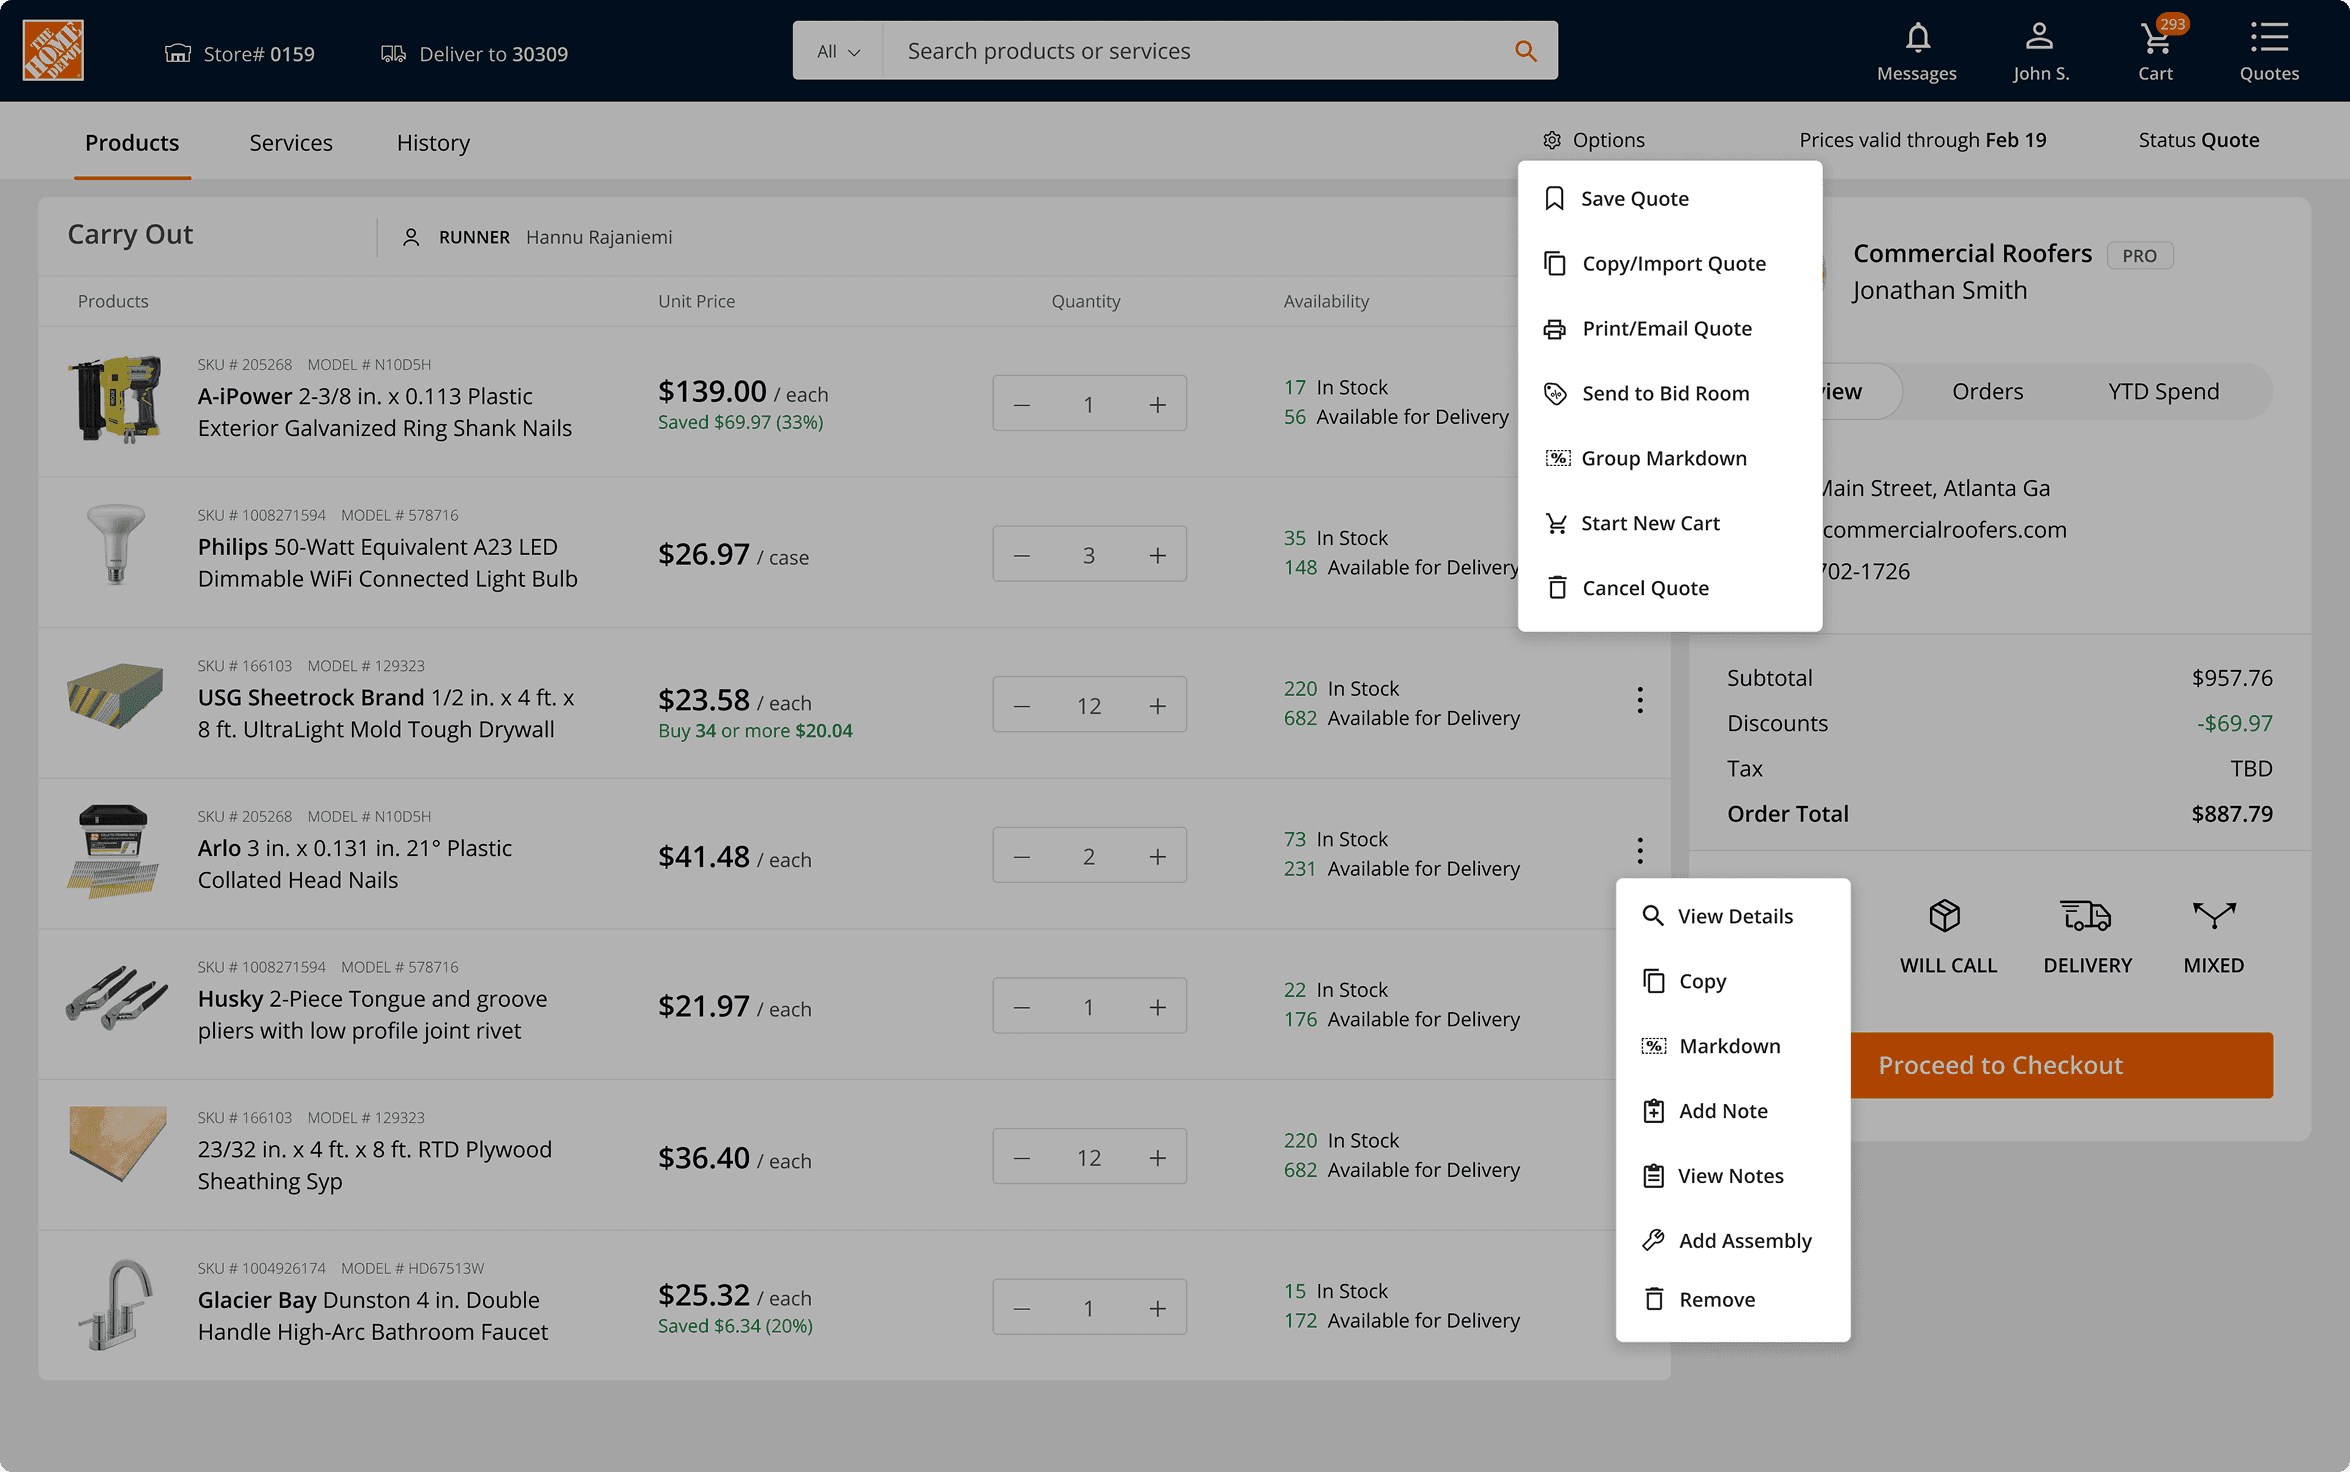Expand the All category search dropdown
Screen dimensions: 2350x1472
tap(838, 51)
